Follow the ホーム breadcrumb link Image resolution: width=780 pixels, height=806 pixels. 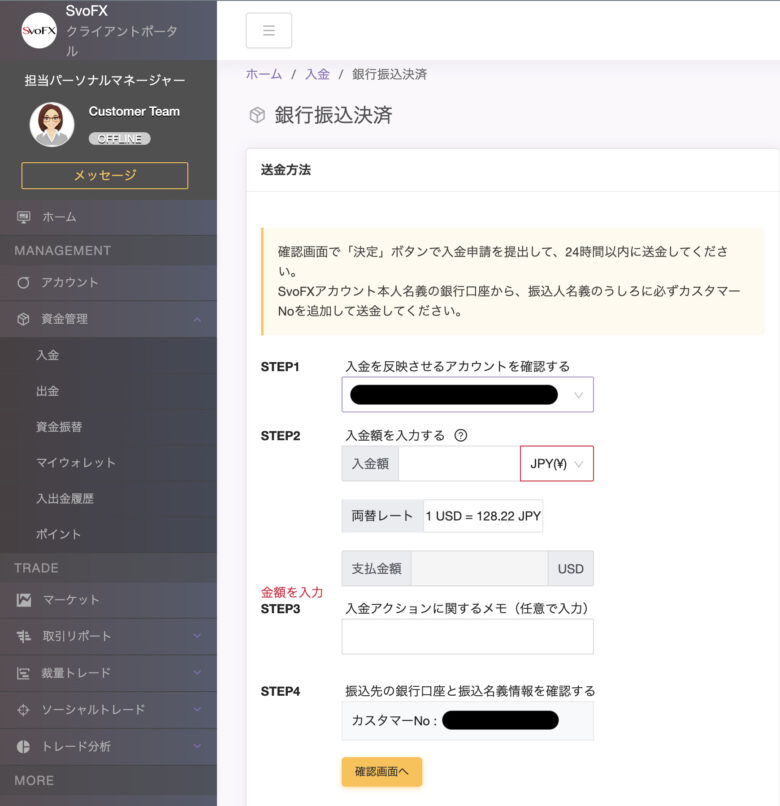264,75
